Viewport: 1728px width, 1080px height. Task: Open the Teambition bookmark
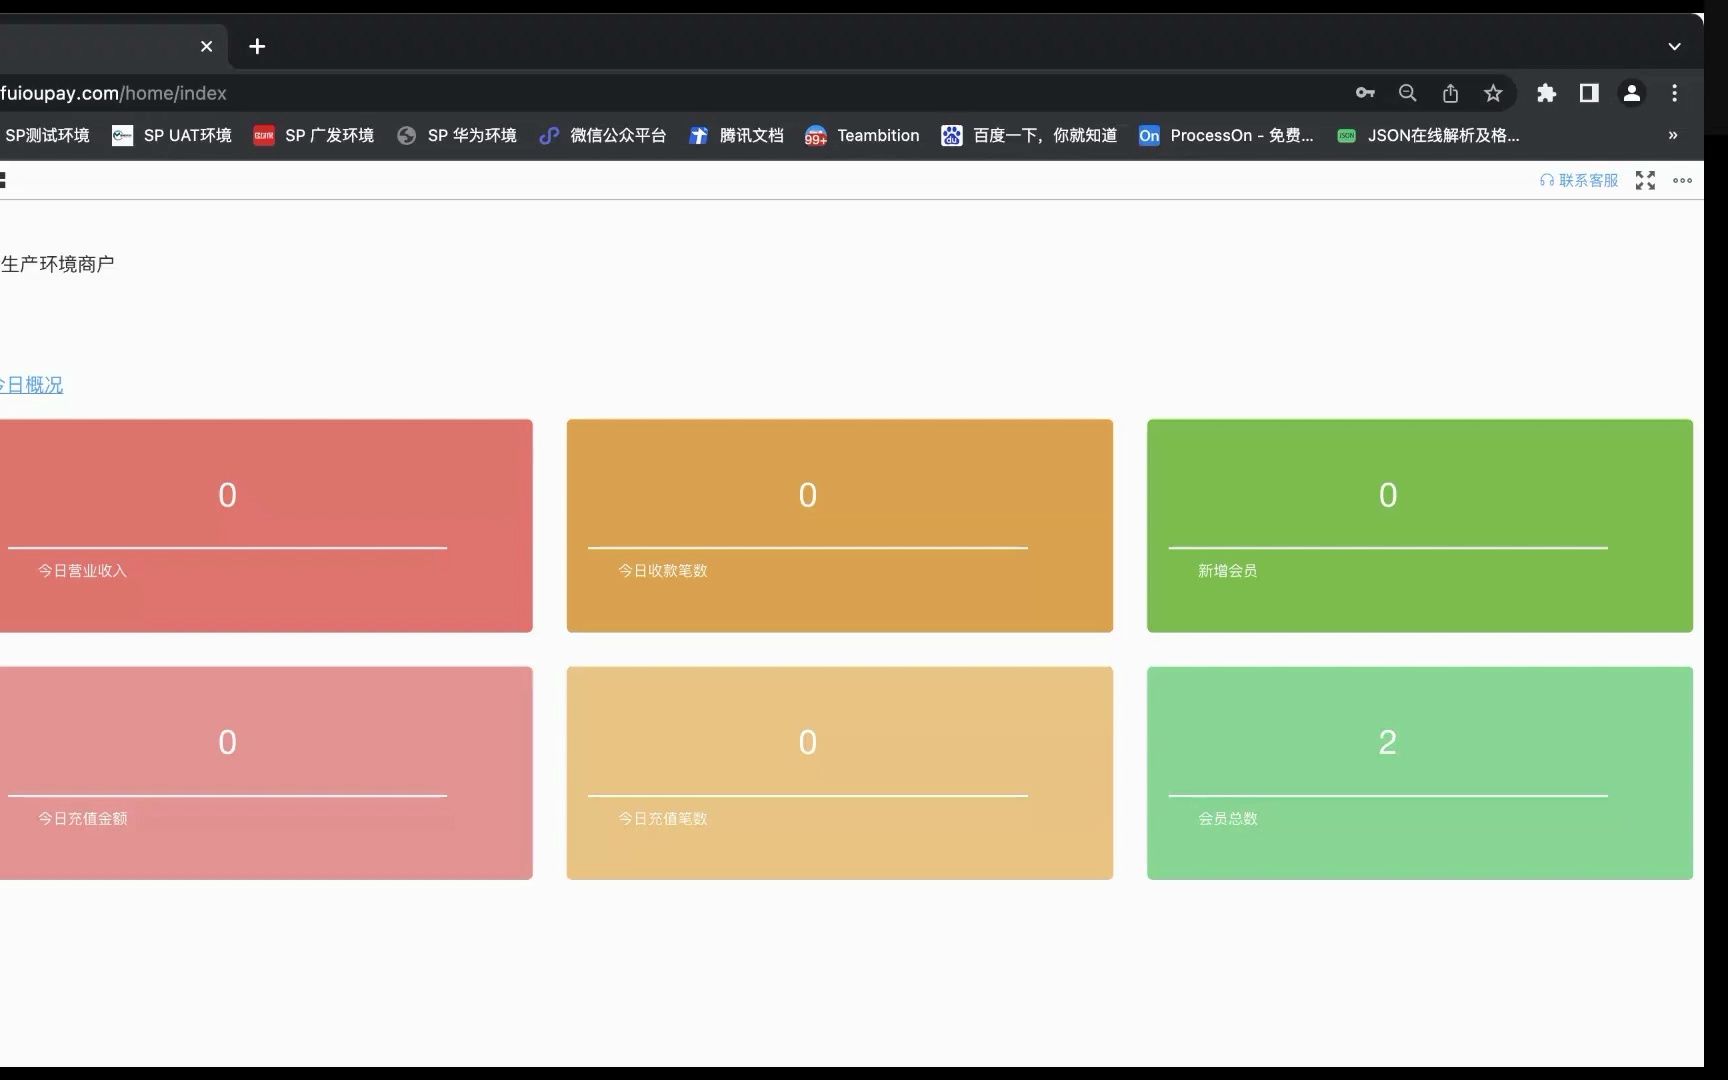pyautogui.click(x=862, y=135)
